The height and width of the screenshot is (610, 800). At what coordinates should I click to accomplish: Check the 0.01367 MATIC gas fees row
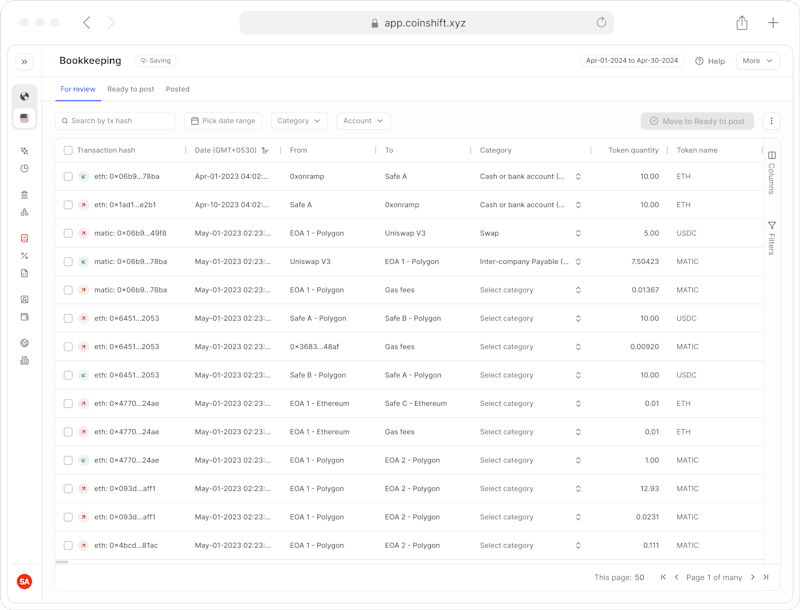68,290
